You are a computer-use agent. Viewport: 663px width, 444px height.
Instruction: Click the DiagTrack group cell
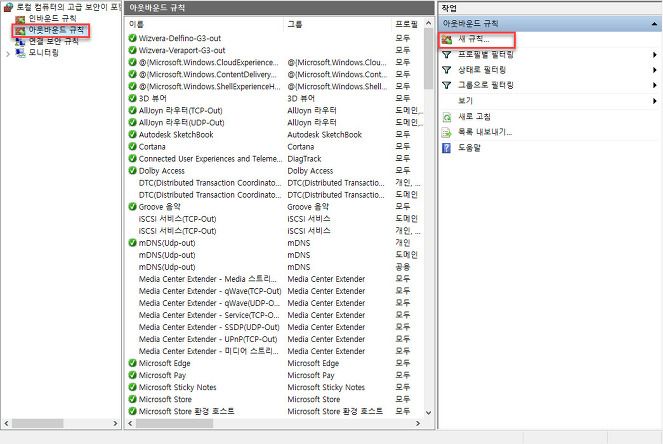tap(304, 159)
